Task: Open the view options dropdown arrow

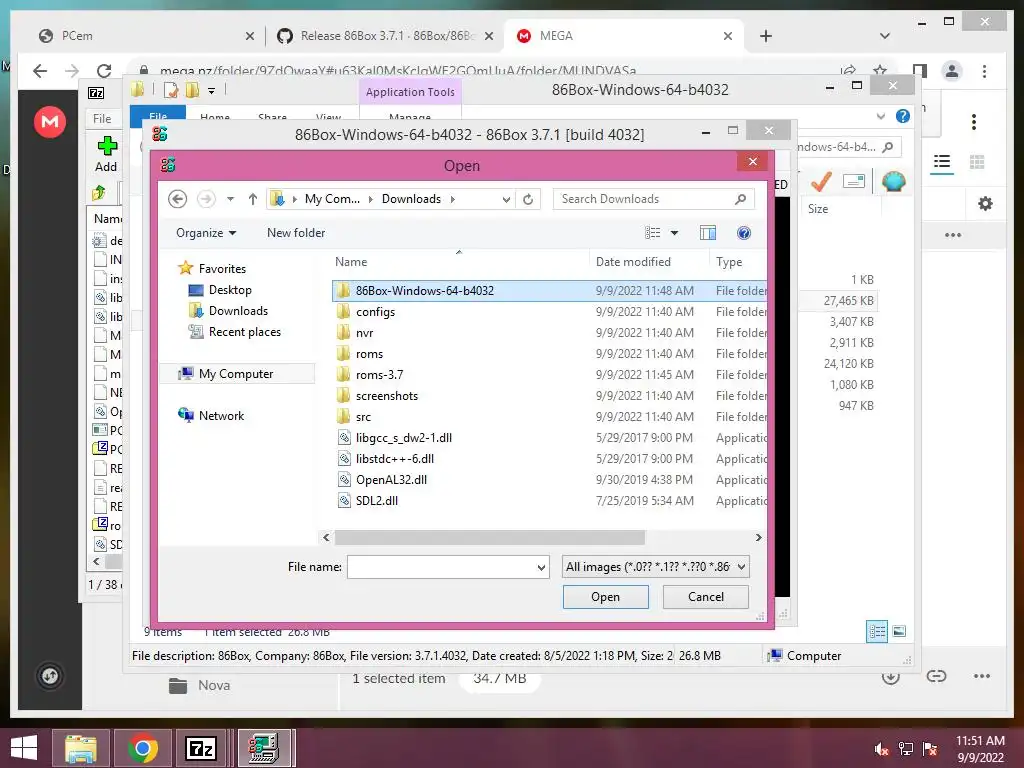Action: point(675,233)
